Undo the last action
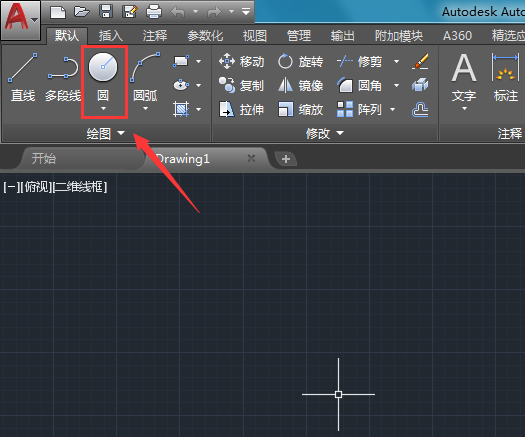Screen dimensions: 525x437 point(177,12)
